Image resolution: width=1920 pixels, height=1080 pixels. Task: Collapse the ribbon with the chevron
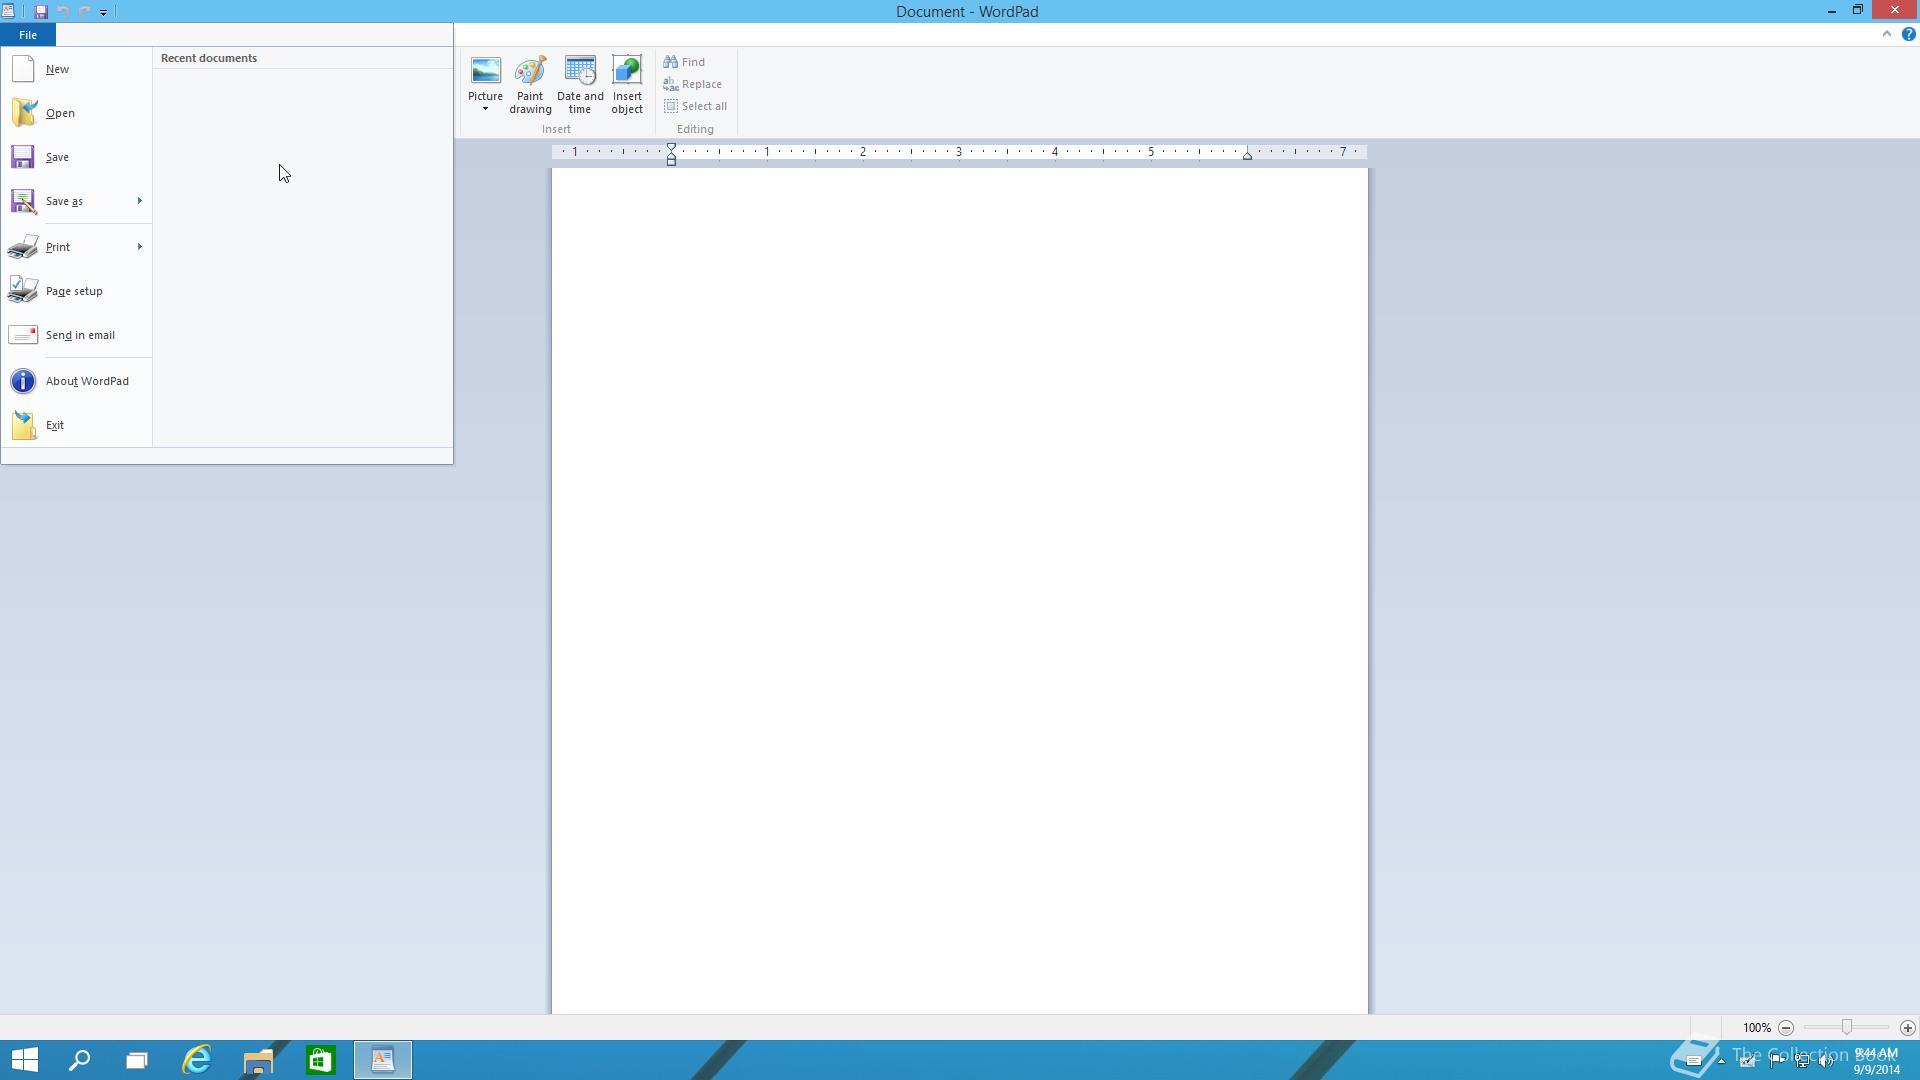[x=1887, y=34]
